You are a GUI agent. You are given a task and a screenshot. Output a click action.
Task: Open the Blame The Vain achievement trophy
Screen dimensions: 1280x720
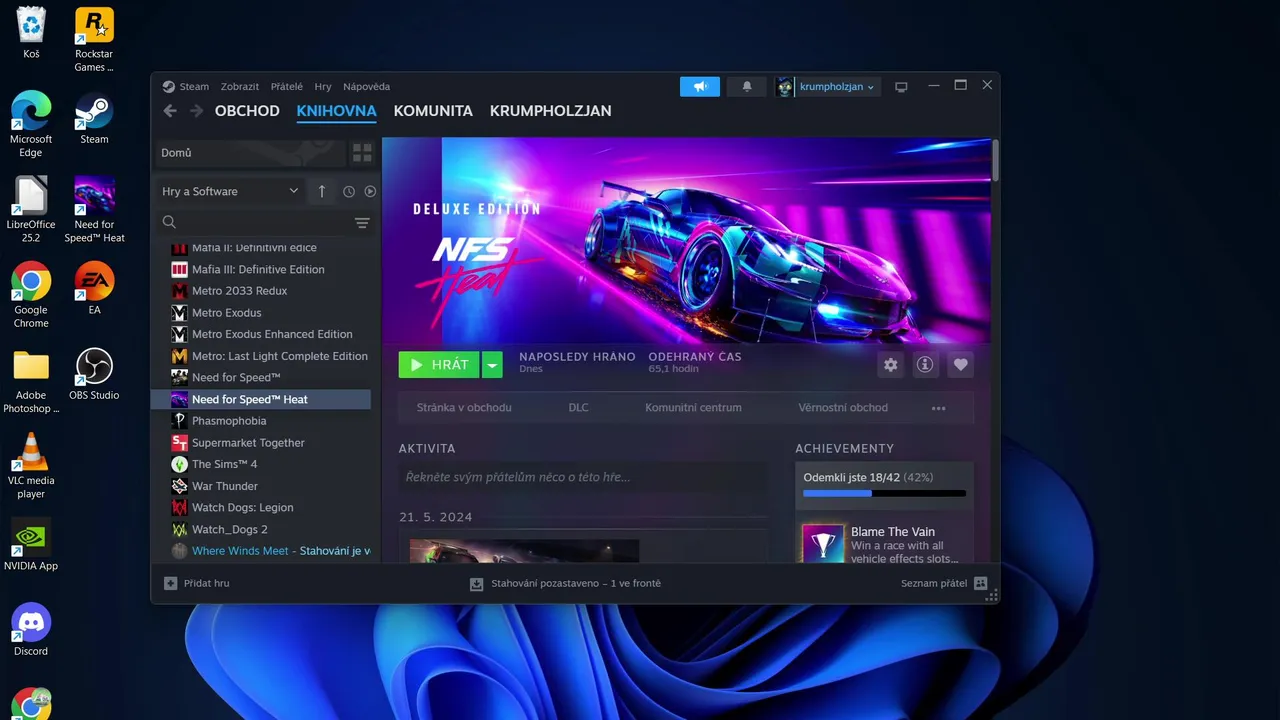pyautogui.click(x=823, y=544)
